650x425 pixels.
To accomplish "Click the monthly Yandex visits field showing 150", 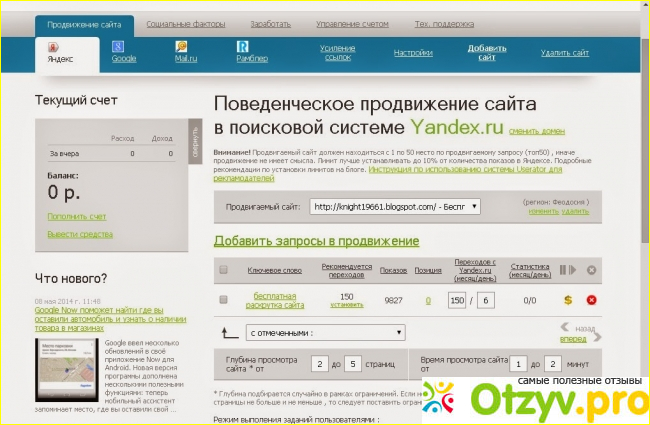I will click(x=458, y=301).
